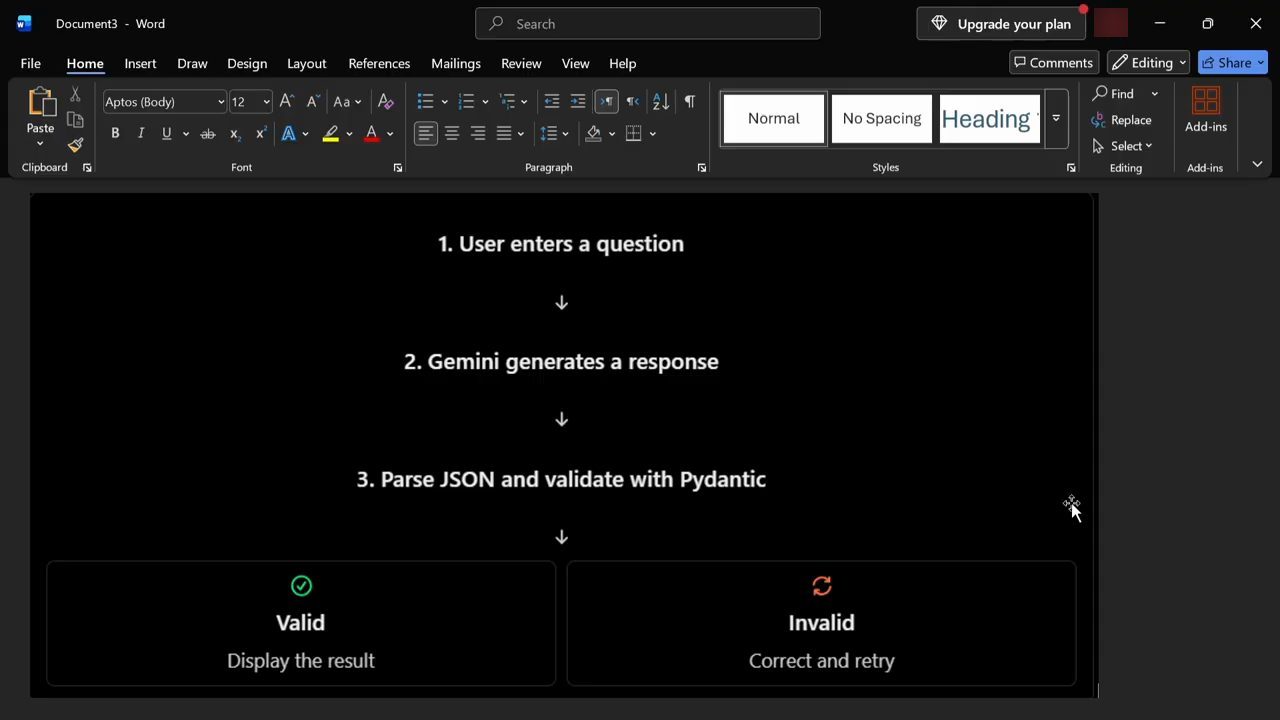
Task: Apply the red font color
Action: click(371, 133)
